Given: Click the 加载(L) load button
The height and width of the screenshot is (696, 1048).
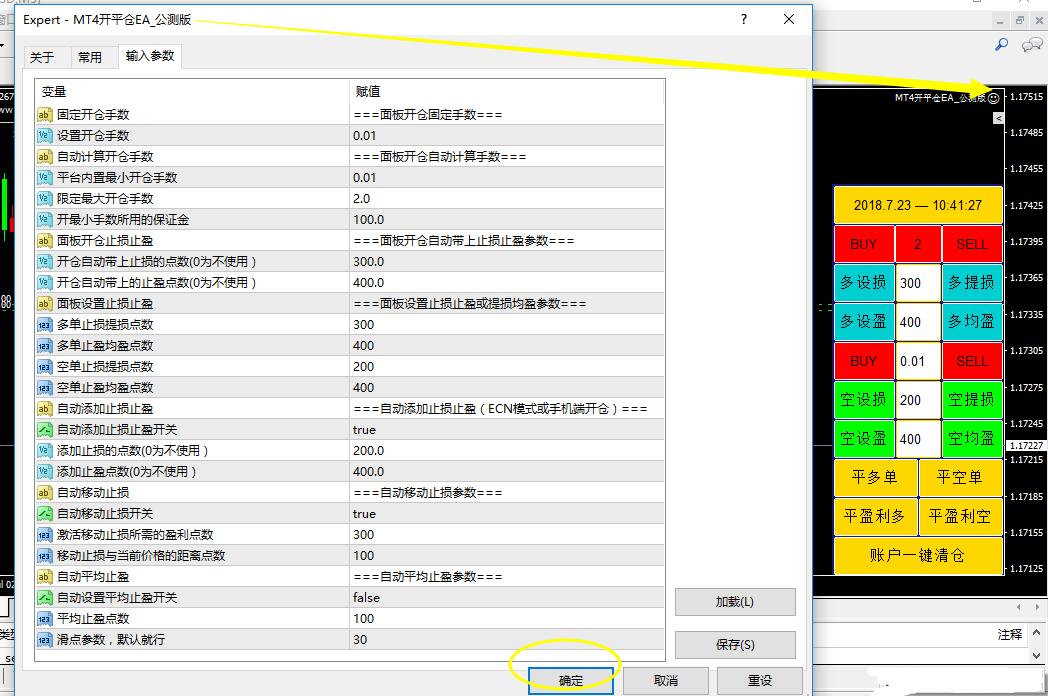Looking at the screenshot, I should tap(735, 602).
